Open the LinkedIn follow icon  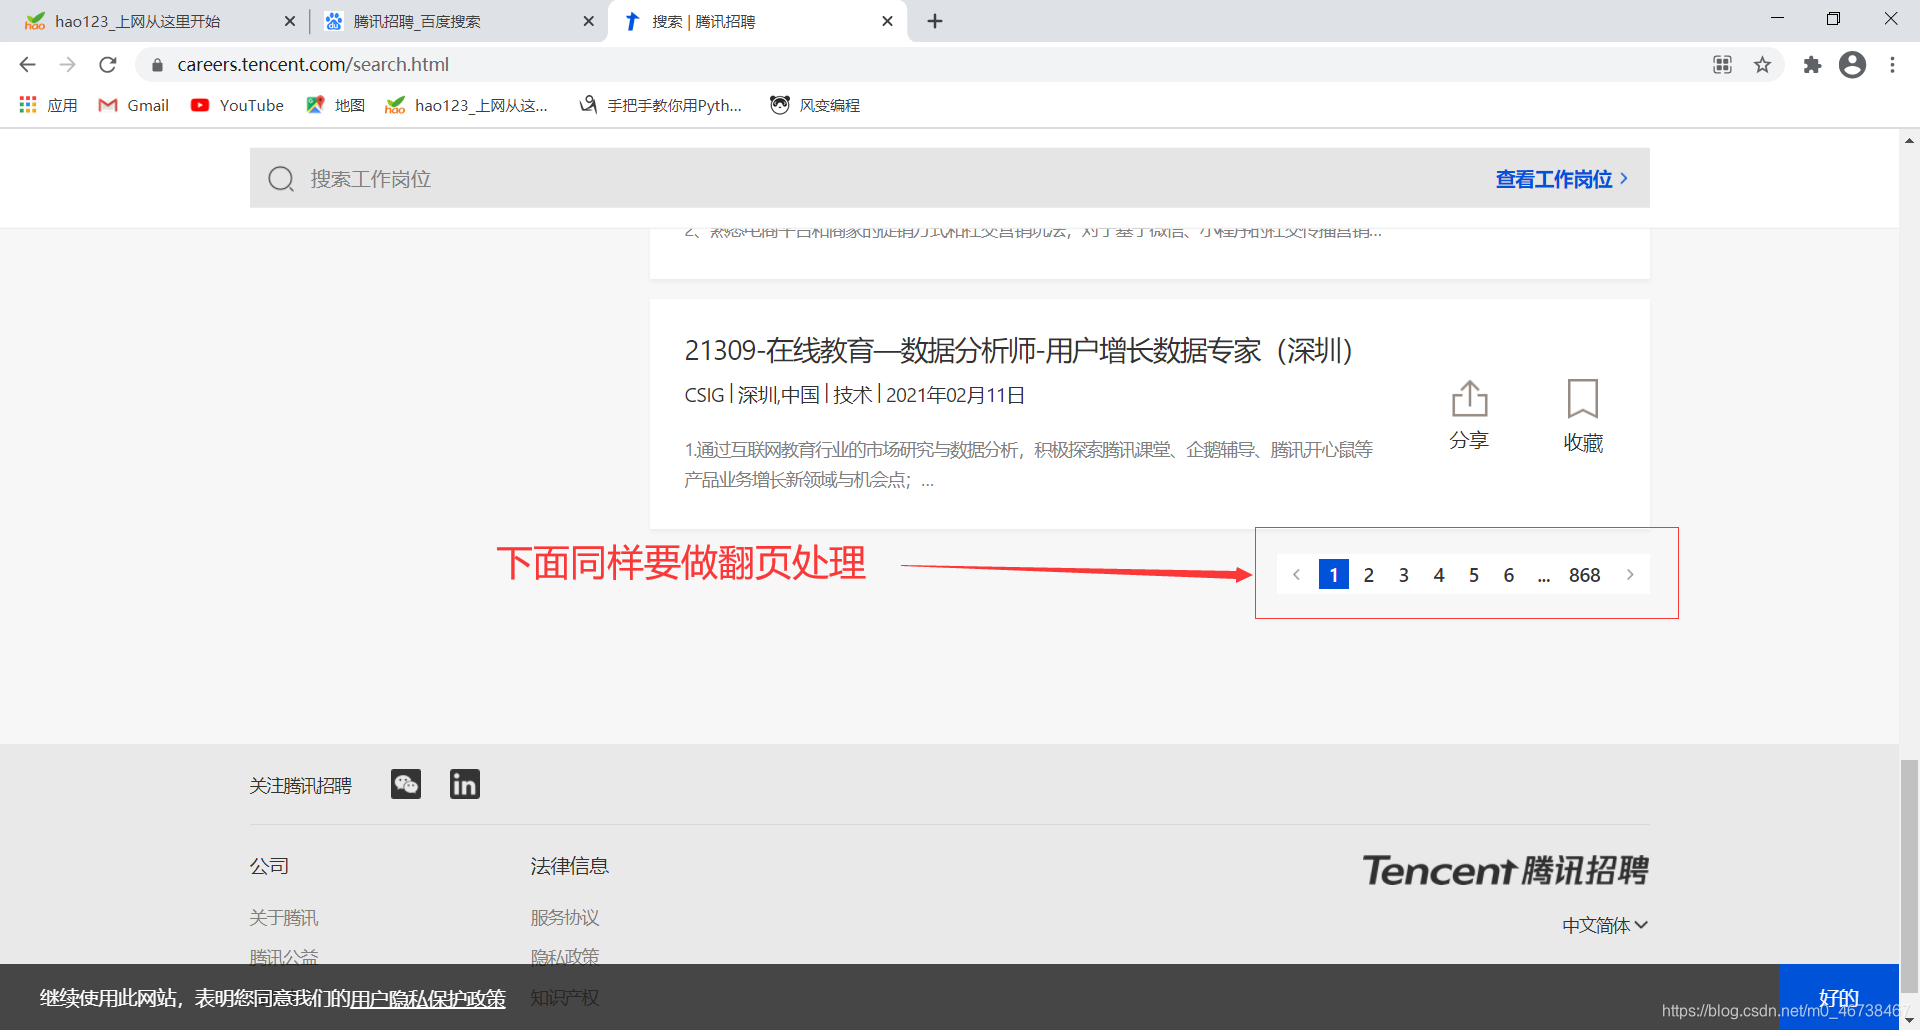coord(465,784)
